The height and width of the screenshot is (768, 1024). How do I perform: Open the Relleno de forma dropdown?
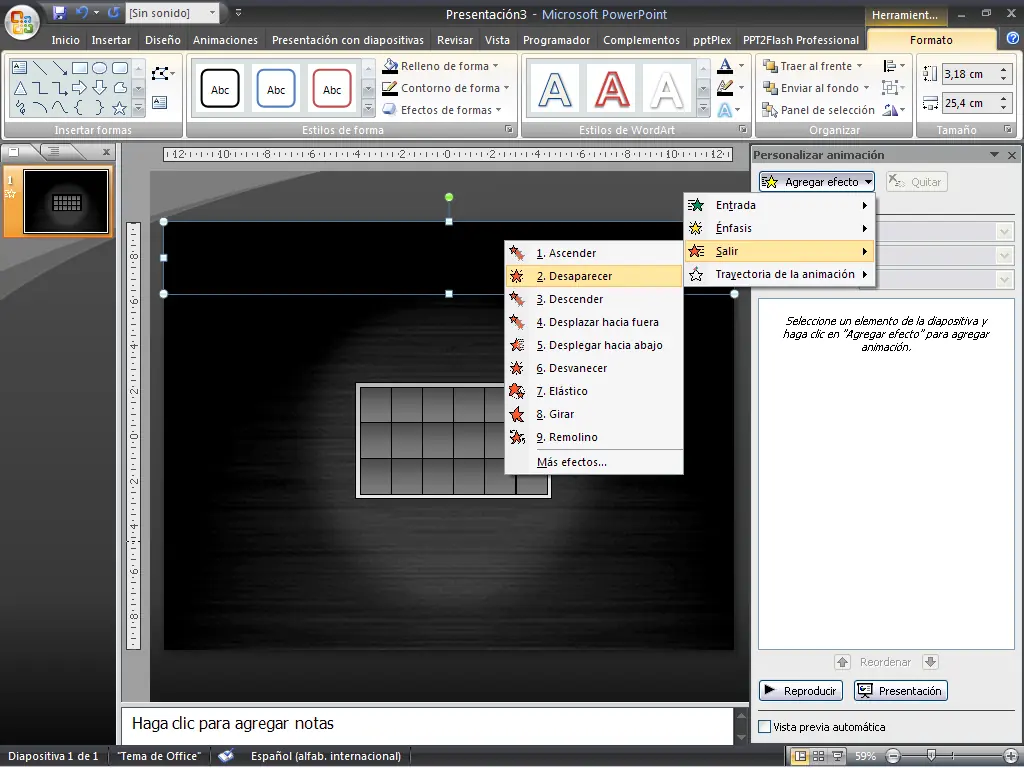click(x=441, y=66)
